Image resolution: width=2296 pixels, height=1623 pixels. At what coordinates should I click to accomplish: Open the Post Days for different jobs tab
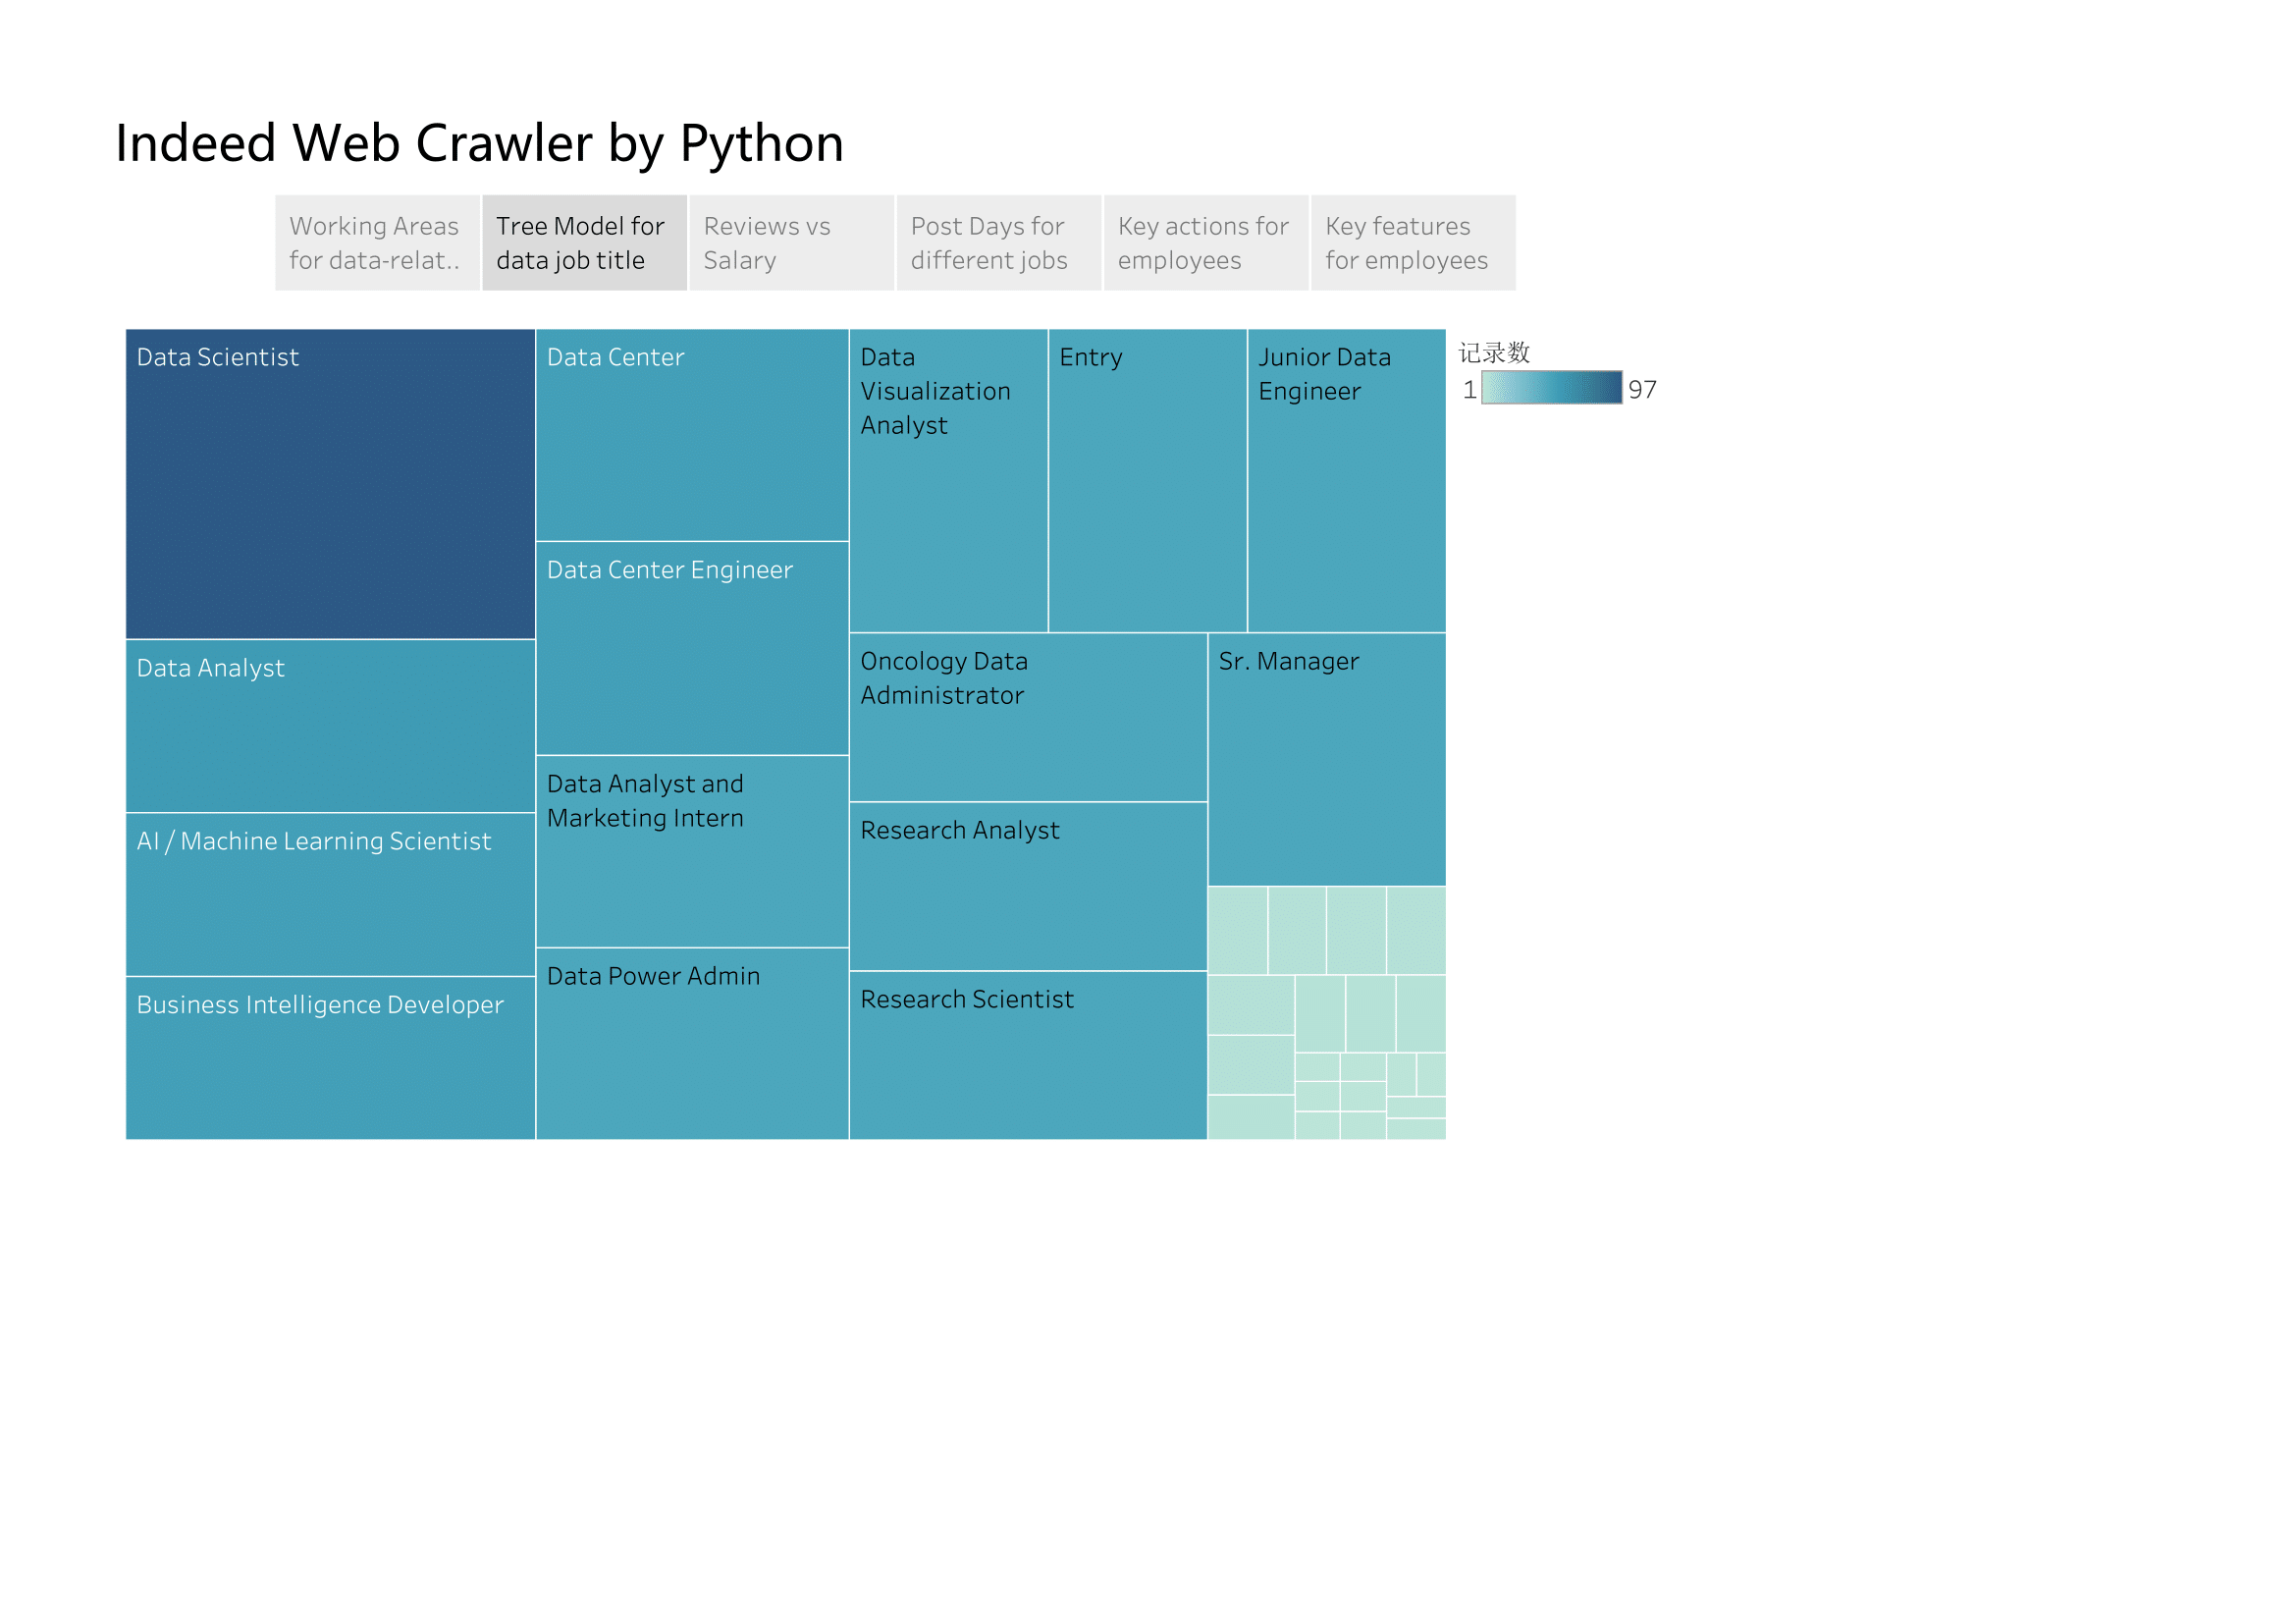pos(999,243)
